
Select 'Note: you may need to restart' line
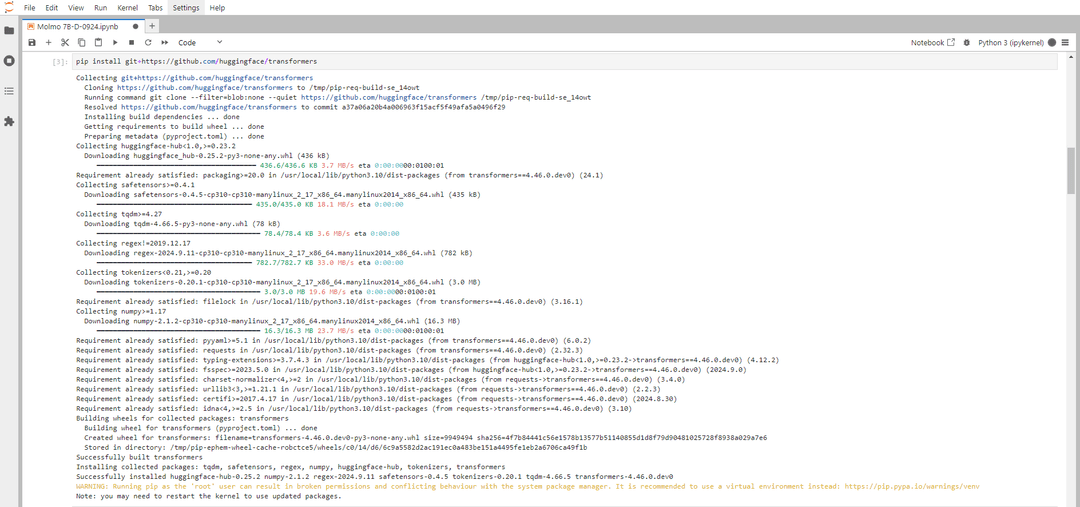click(208, 496)
